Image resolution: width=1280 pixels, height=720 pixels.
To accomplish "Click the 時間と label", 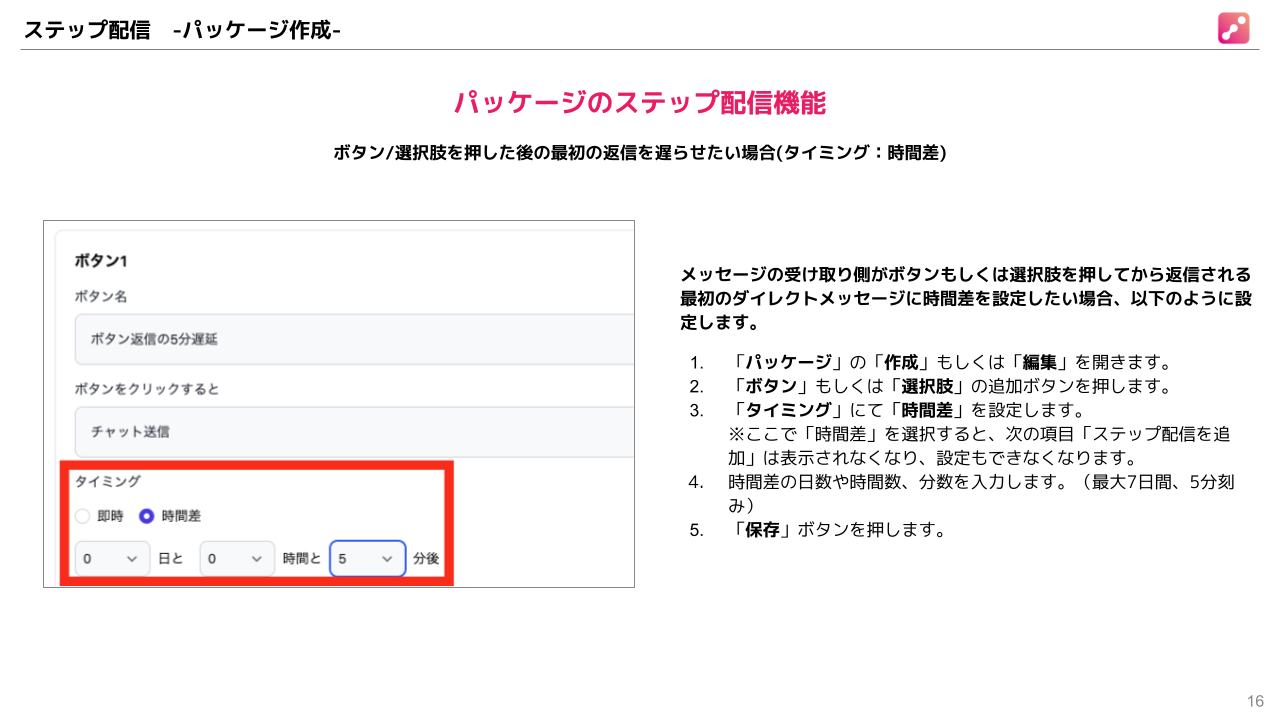I will tap(302, 559).
